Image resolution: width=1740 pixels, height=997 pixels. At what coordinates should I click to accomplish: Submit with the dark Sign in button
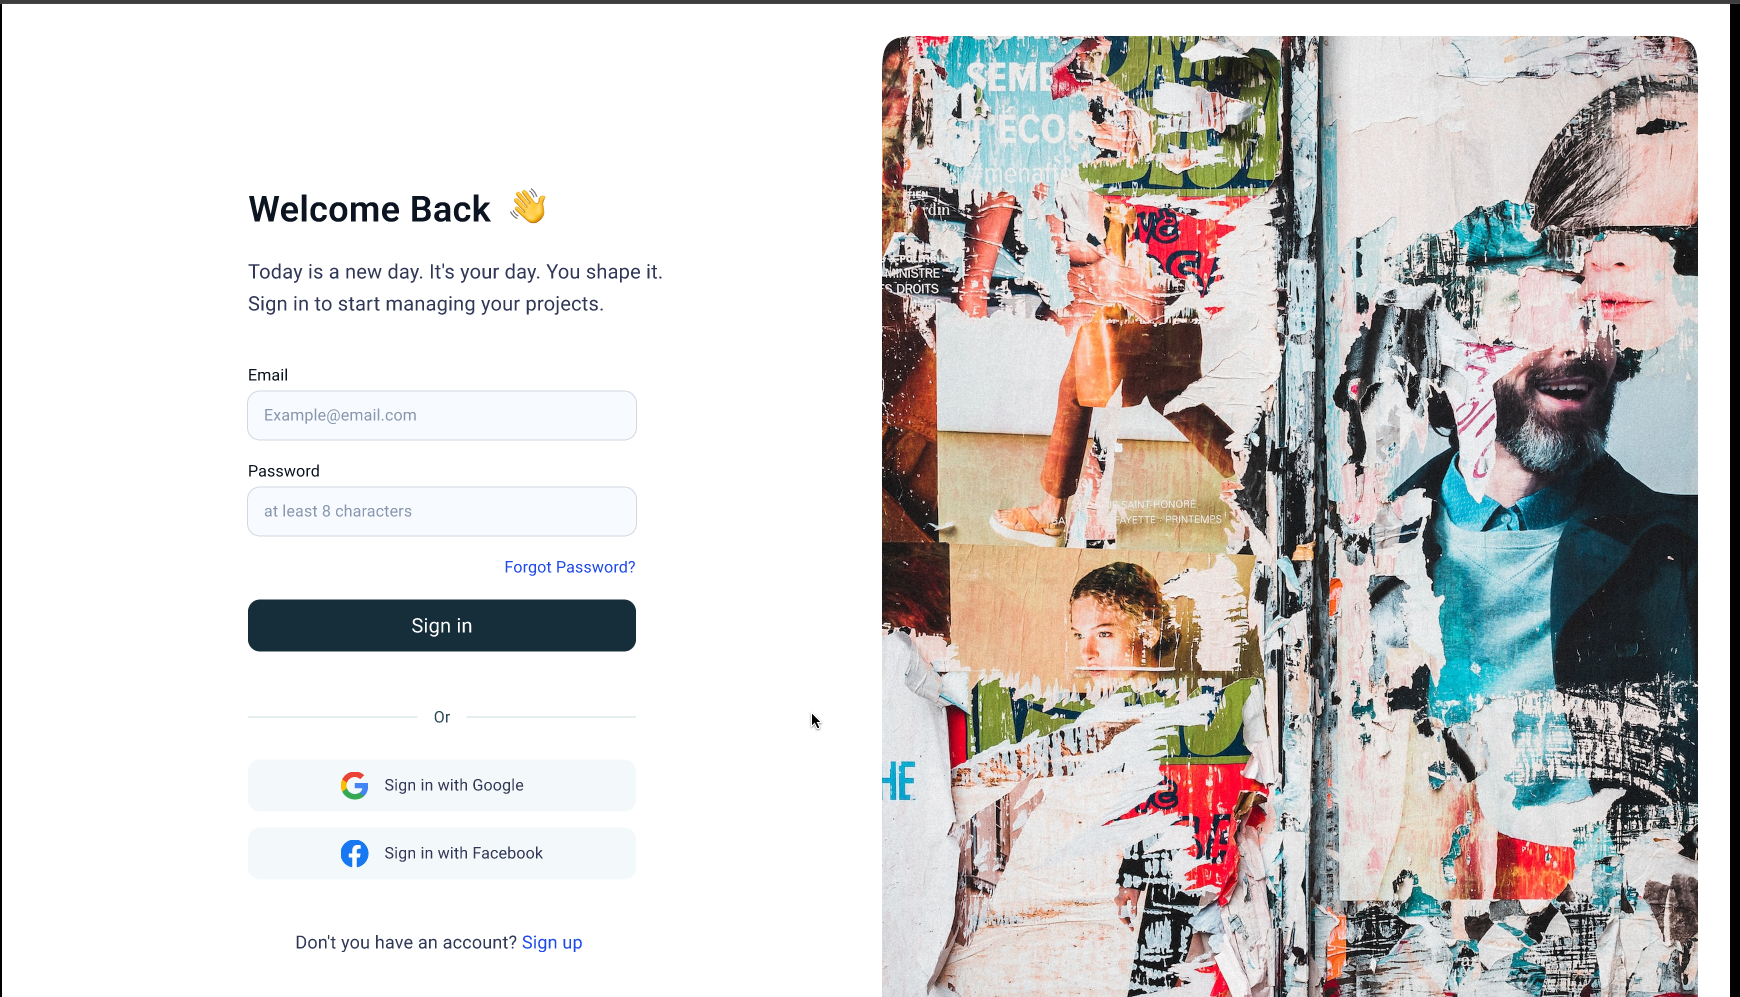click(x=442, y=625)
